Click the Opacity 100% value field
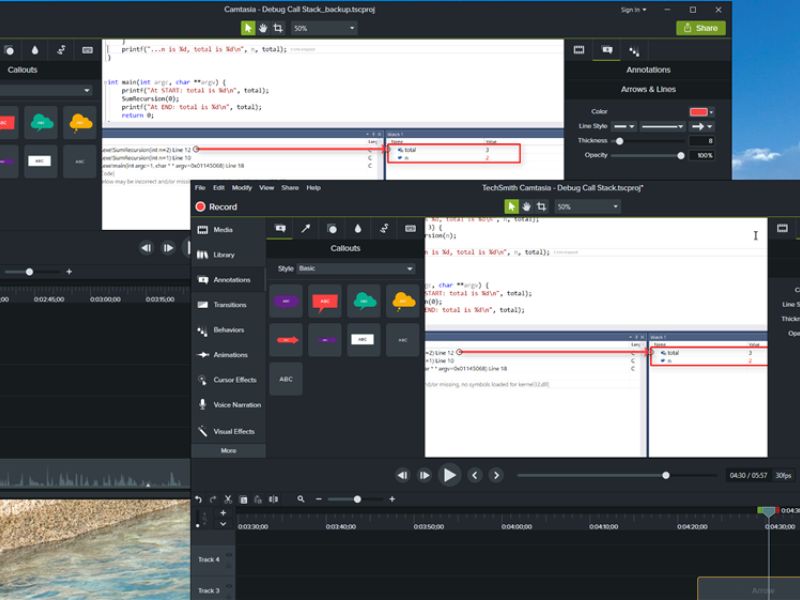The image size is (800, 600). click(x=701, y=156)
